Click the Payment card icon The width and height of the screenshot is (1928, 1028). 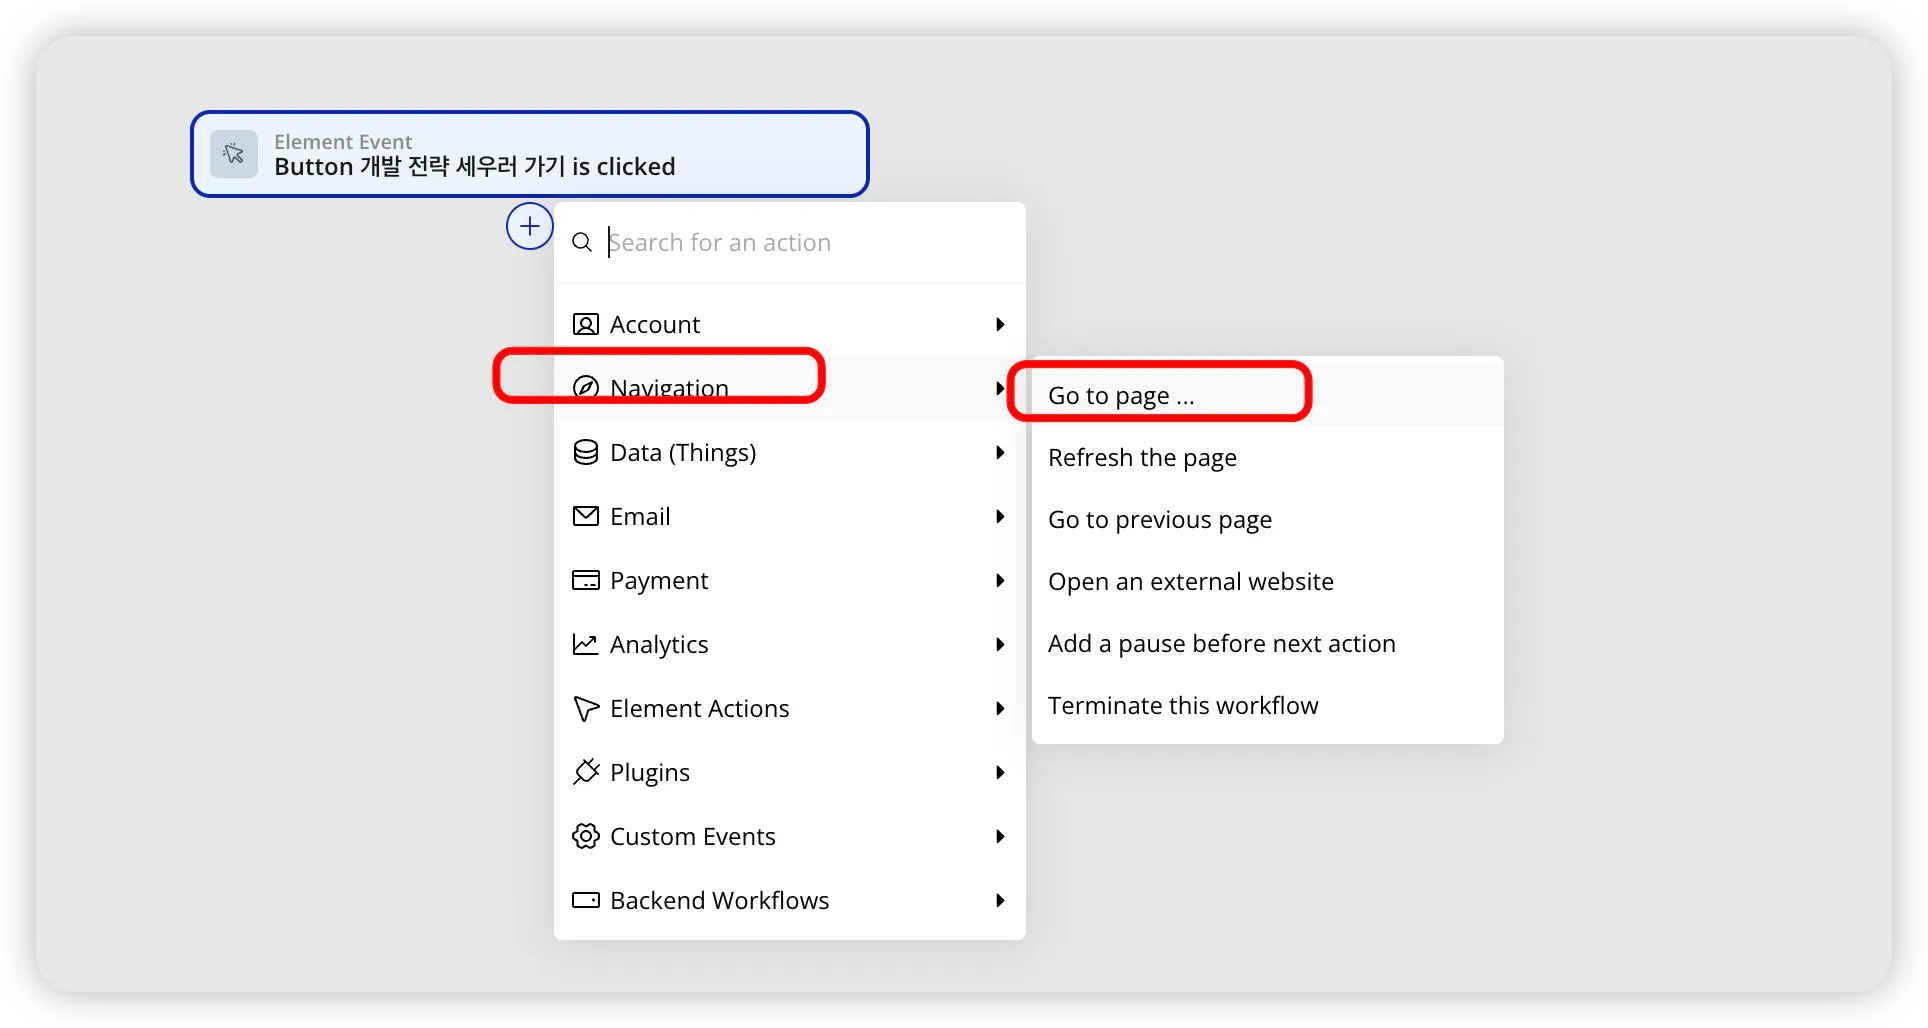[586, 580]
